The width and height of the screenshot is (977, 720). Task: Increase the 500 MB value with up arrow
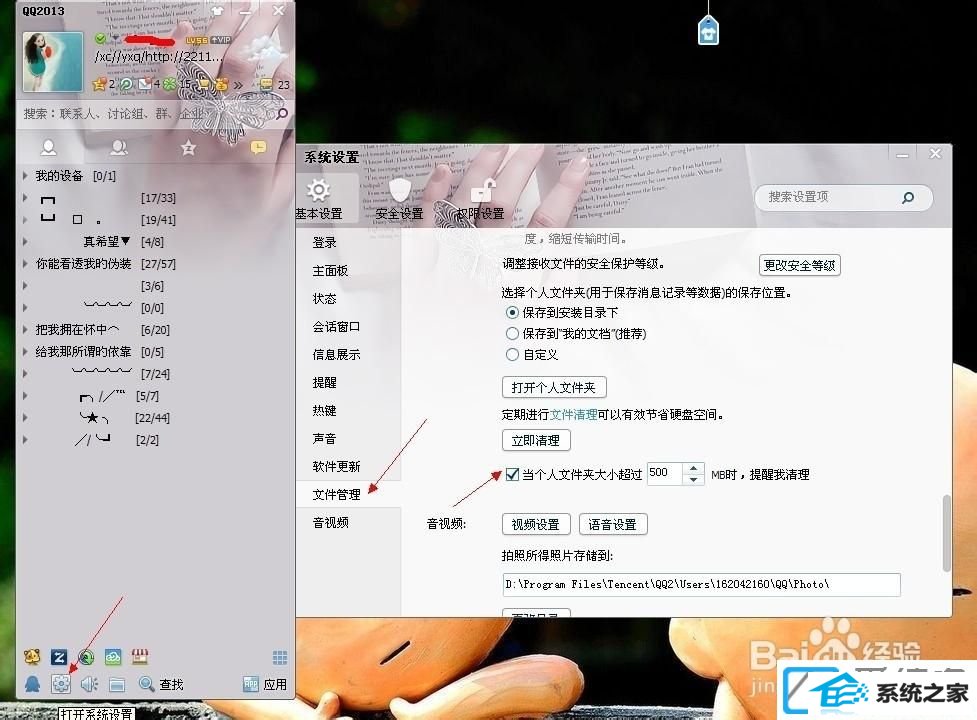pyautogui.click(x=693, y=468)
